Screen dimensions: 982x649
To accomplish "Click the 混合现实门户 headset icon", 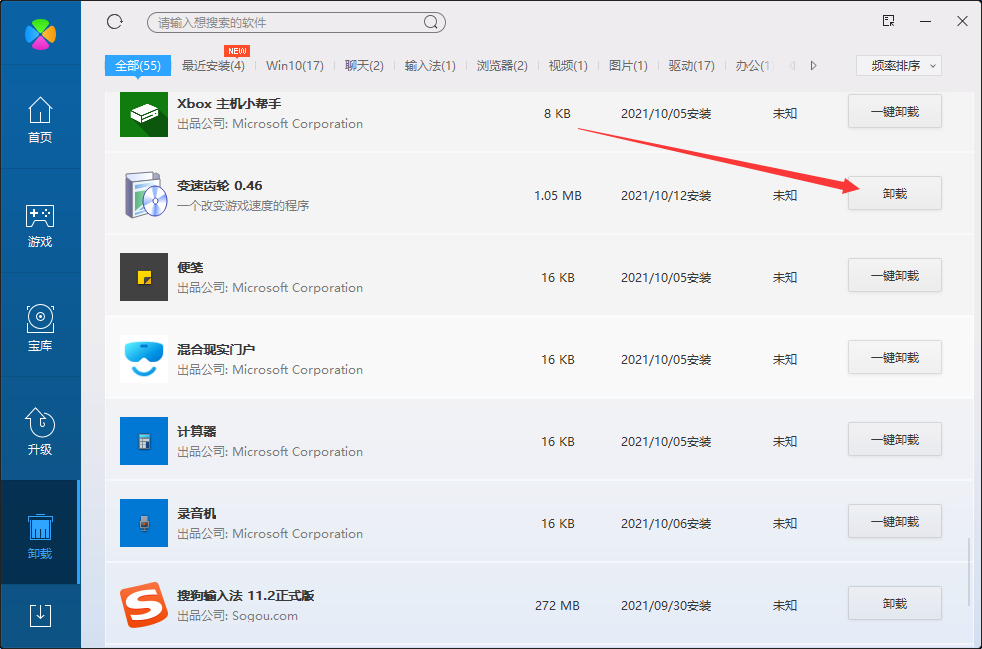I will pyautogui.click(x=144, y=359).
